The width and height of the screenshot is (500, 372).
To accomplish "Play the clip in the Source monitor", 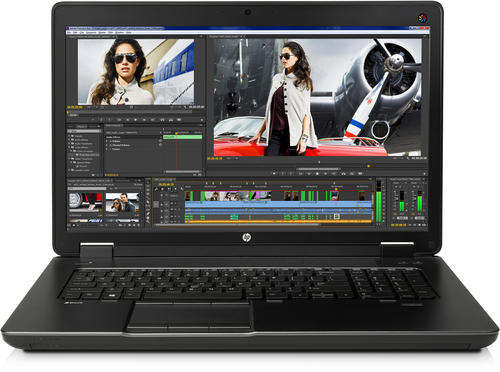I will (x=135, y=119).
